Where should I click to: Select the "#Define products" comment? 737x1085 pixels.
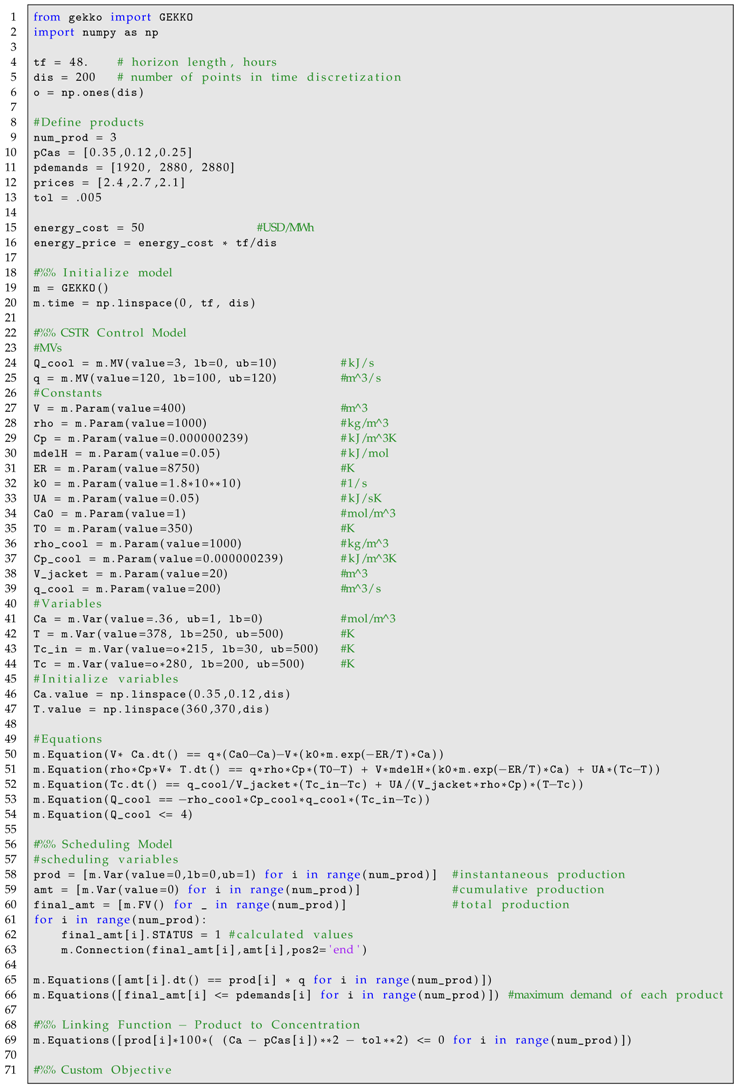(x=89, y=122)
